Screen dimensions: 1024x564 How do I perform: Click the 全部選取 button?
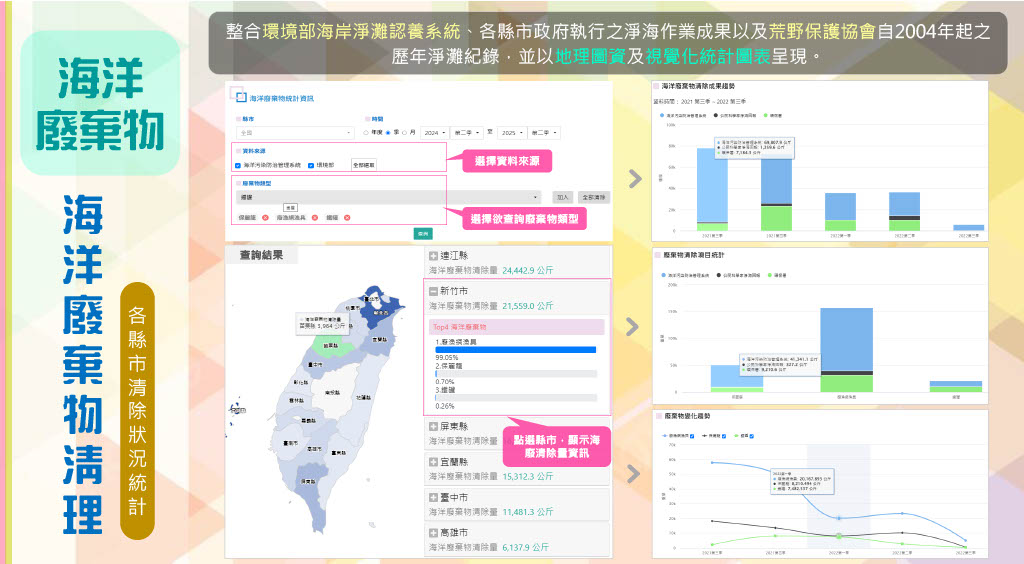click(364, 165)
